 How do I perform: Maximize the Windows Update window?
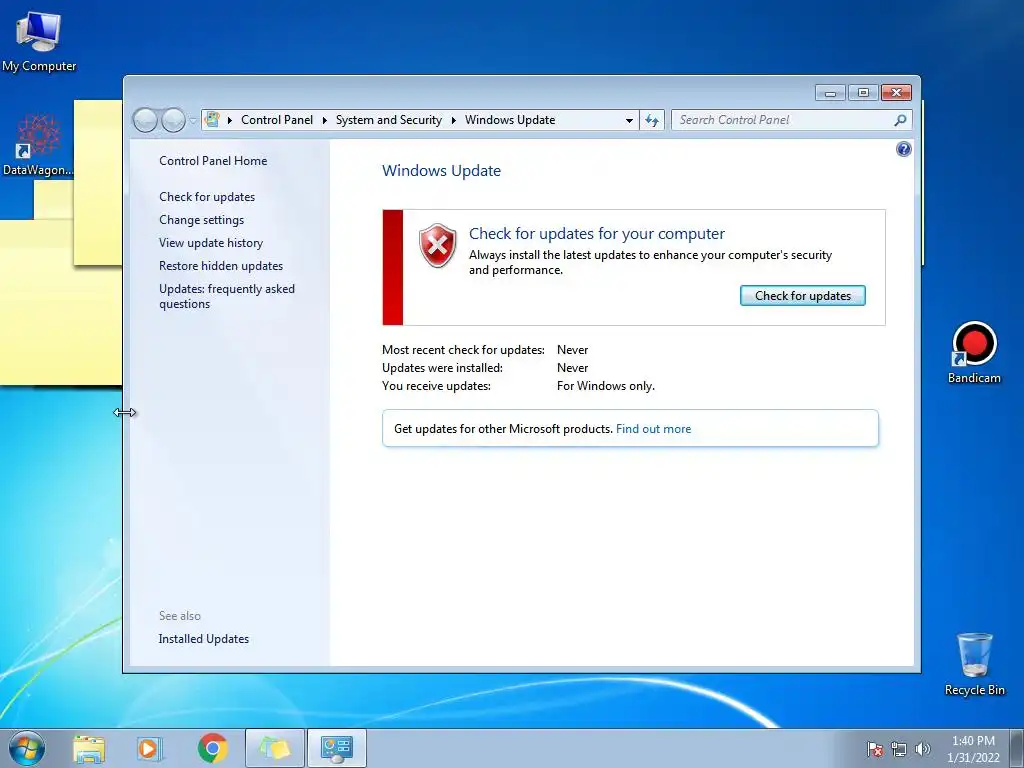coord(863,93)
